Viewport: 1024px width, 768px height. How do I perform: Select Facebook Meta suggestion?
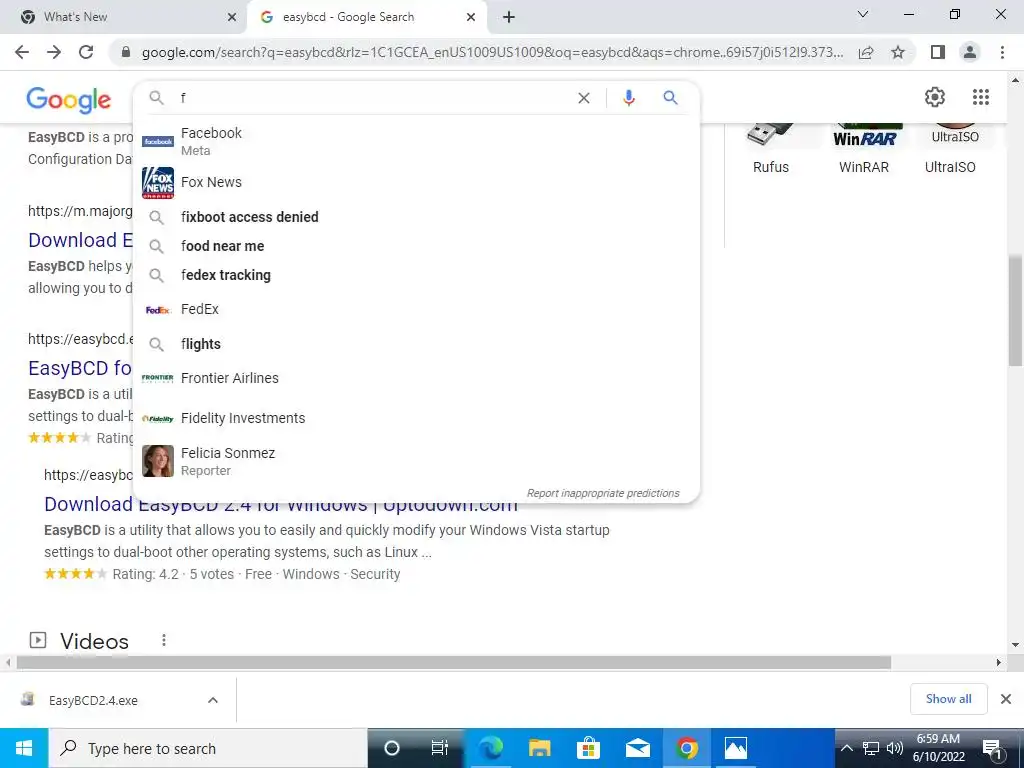pos(416,141)
